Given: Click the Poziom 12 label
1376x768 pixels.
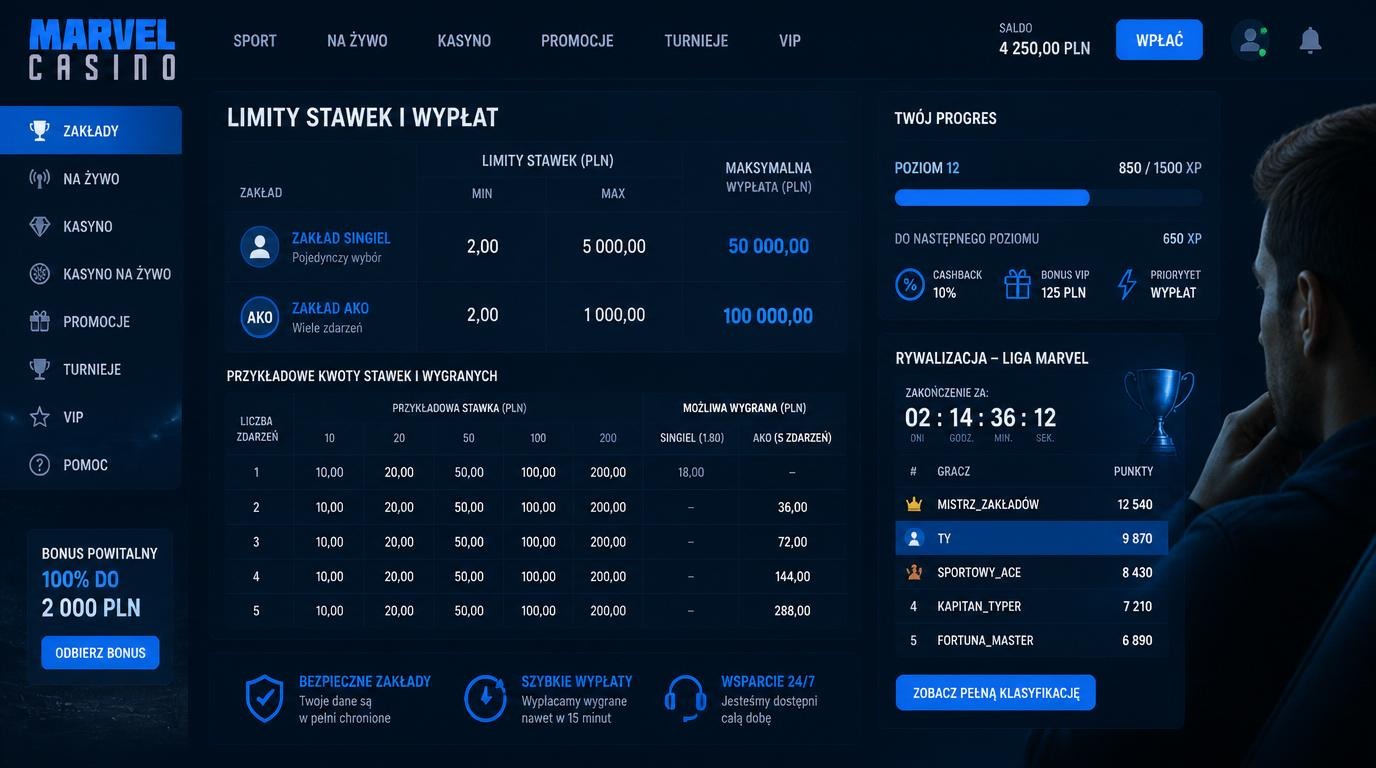Looking at the screenshot, I should point(927,168).
